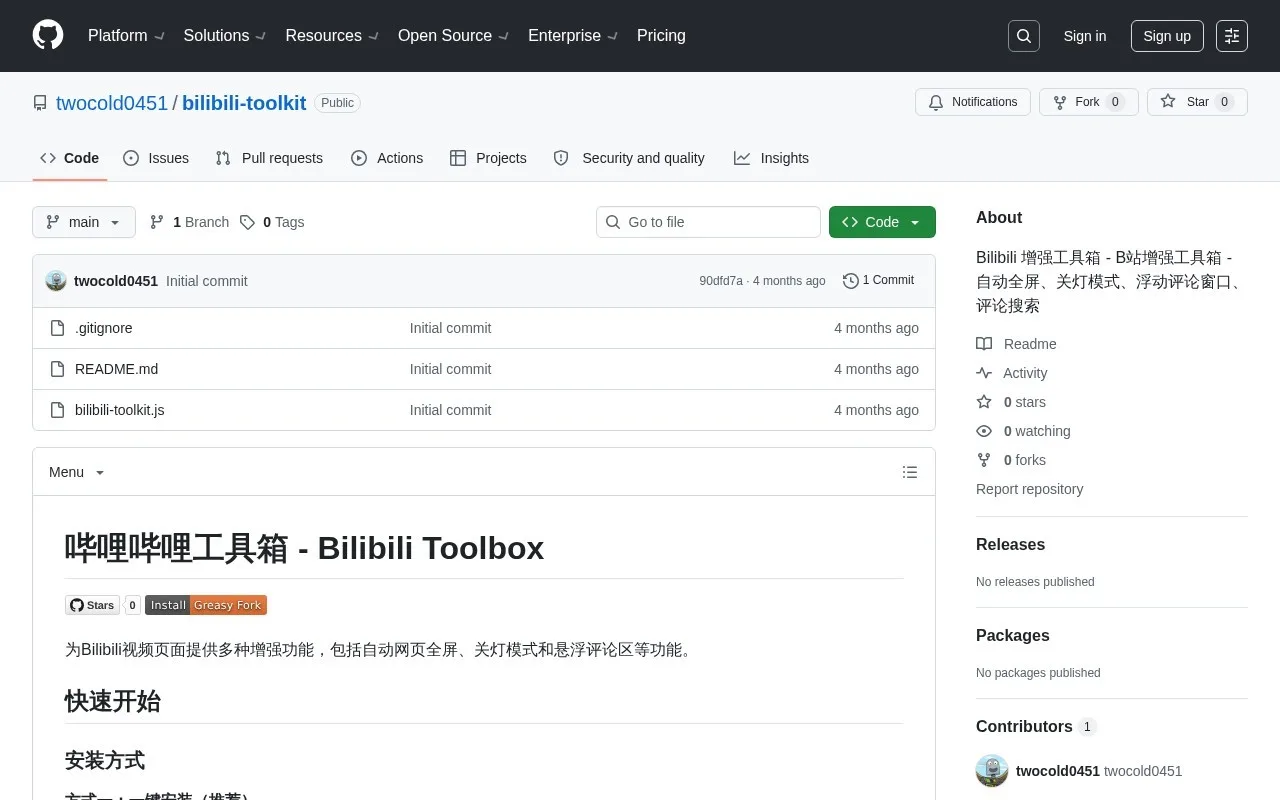
Task: Star the bilibili-toolkit repository
Action: click(1197, 102)
